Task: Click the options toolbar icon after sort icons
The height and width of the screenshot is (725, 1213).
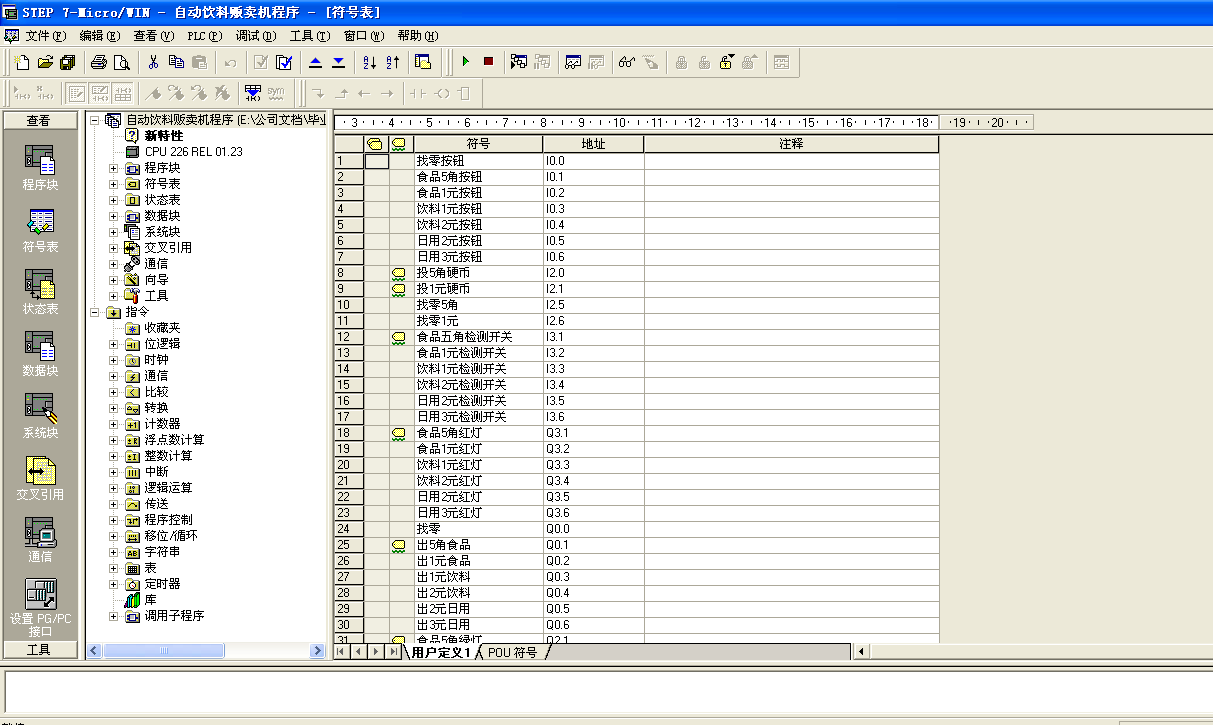Action: [x=423, y=62]
